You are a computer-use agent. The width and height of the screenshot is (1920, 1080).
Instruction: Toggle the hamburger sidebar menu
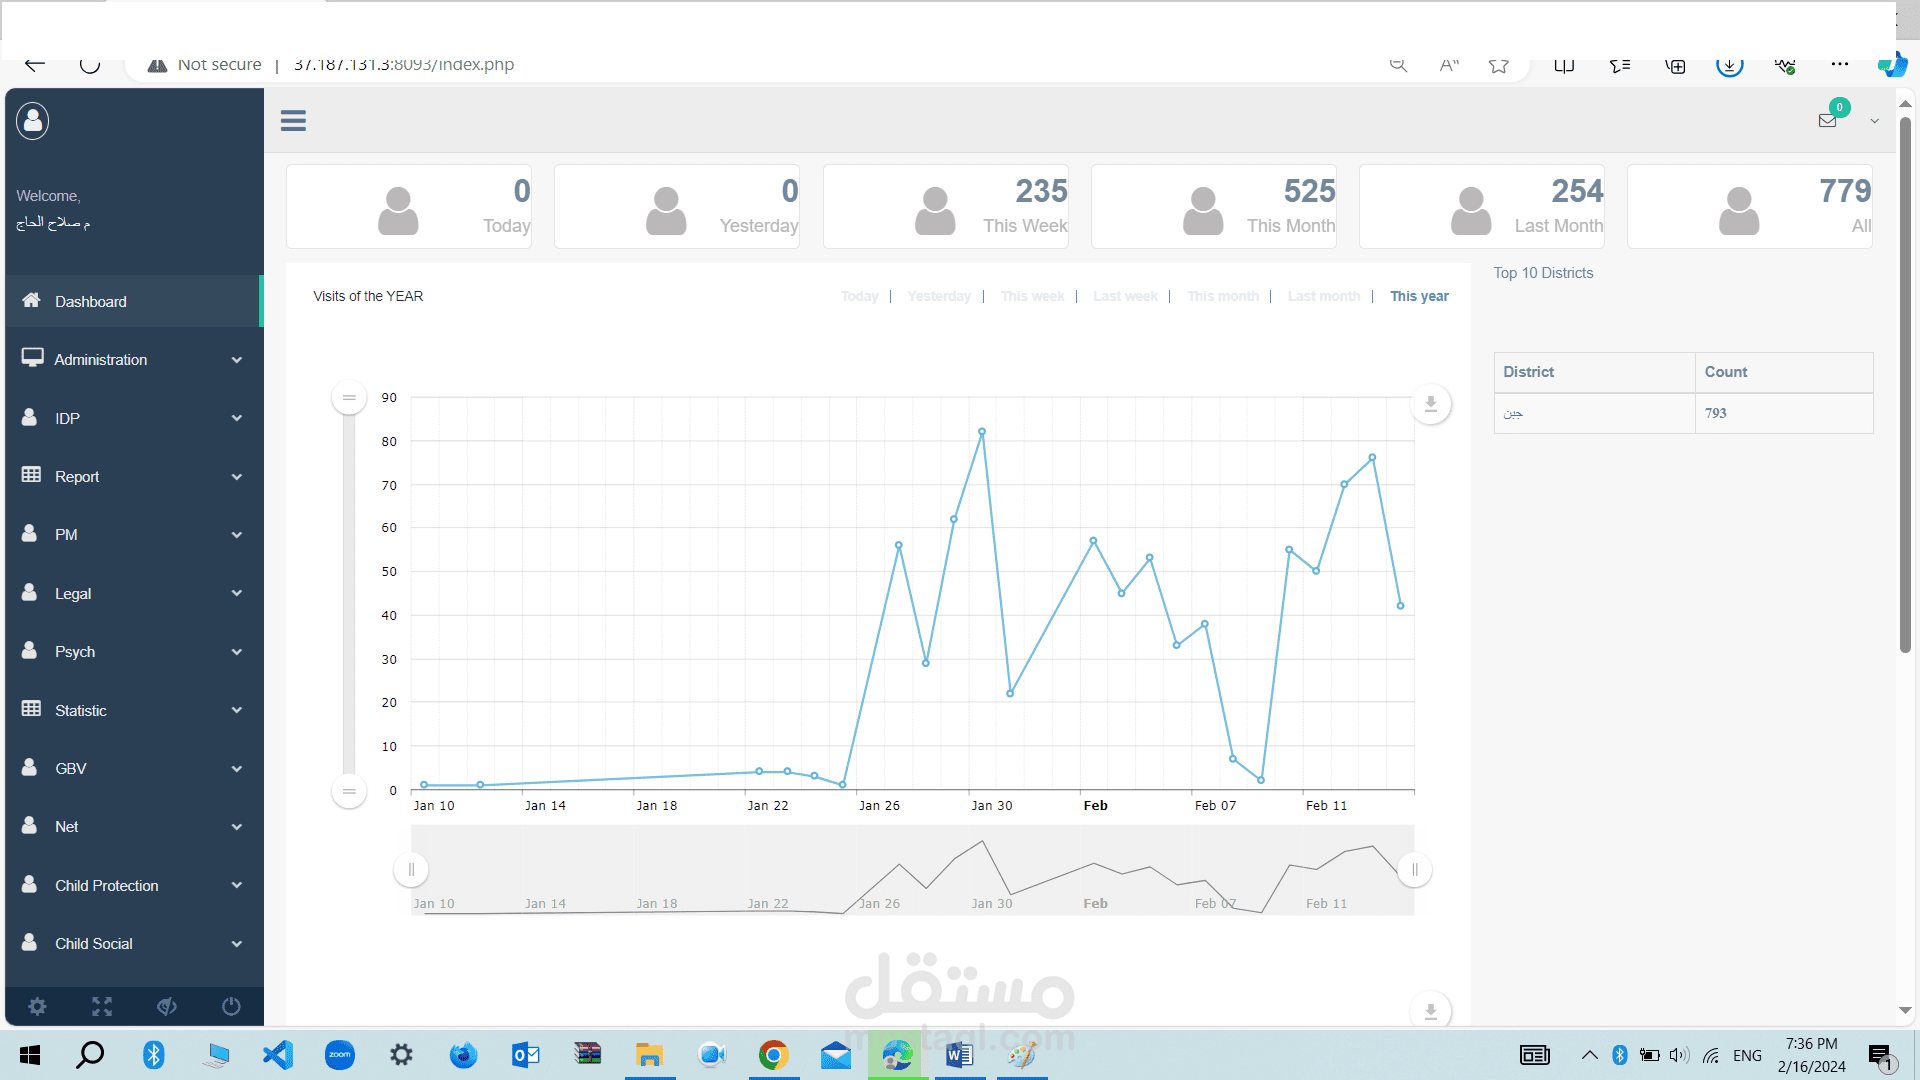tap(293, 121)
